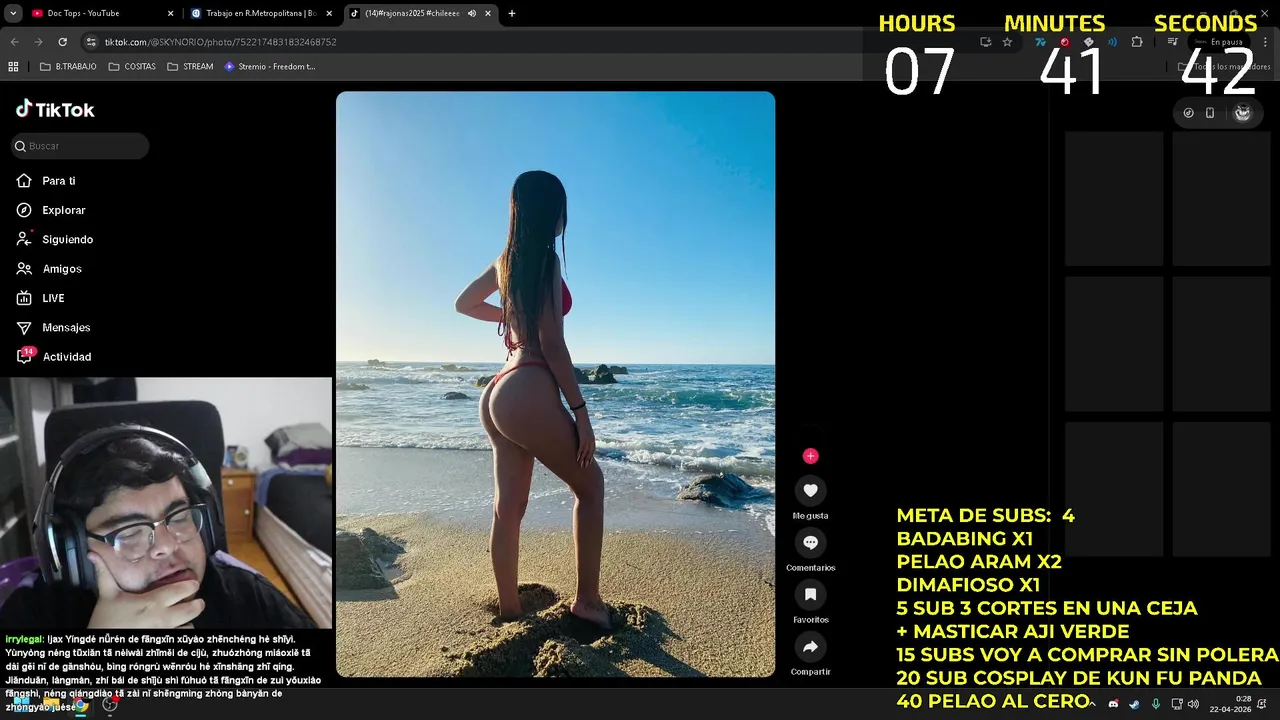Screen dimensions: 1280x720
Task: Go back in browser history
Action: click(x=15, y=42)
